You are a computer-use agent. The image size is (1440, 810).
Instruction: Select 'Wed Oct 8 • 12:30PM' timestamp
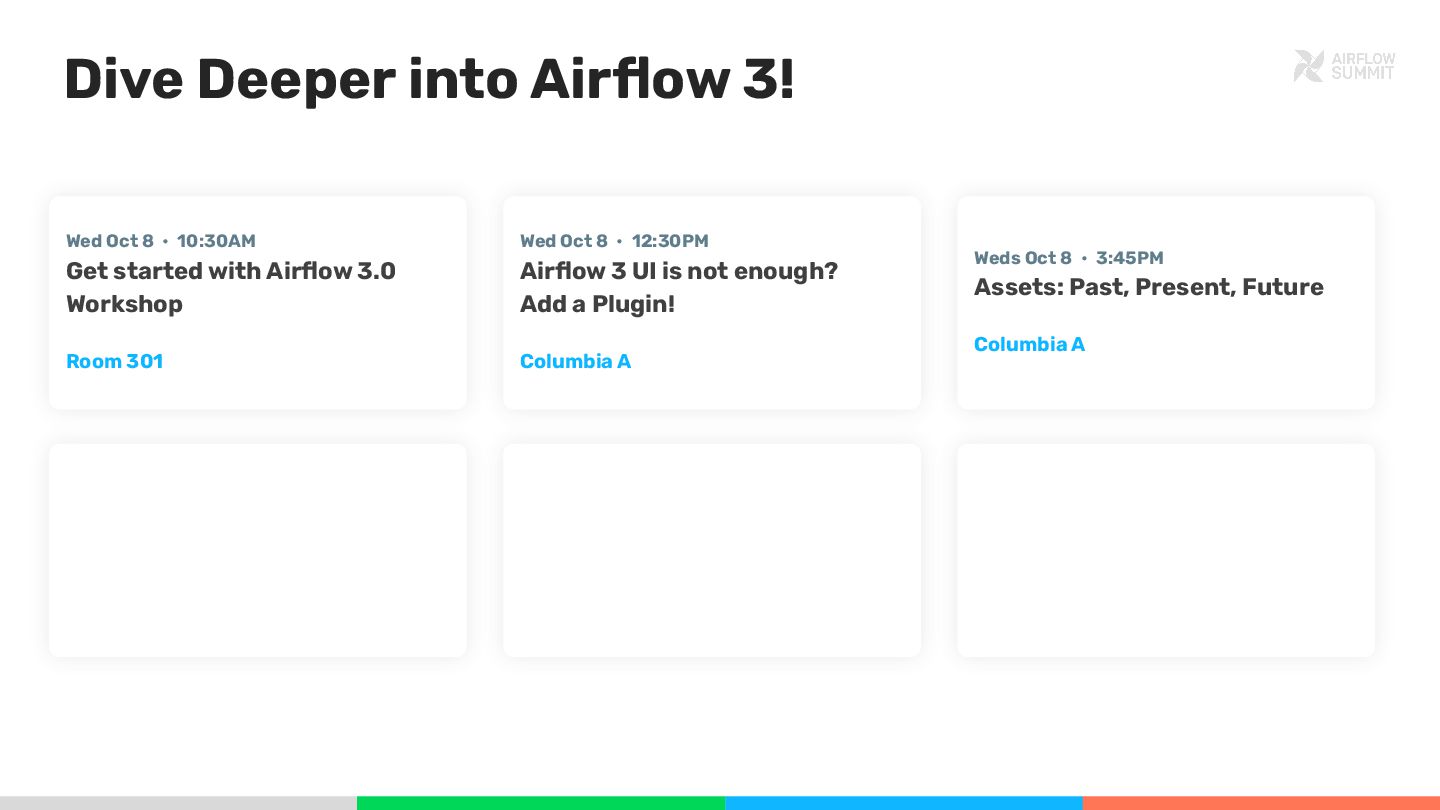(614, 241)
